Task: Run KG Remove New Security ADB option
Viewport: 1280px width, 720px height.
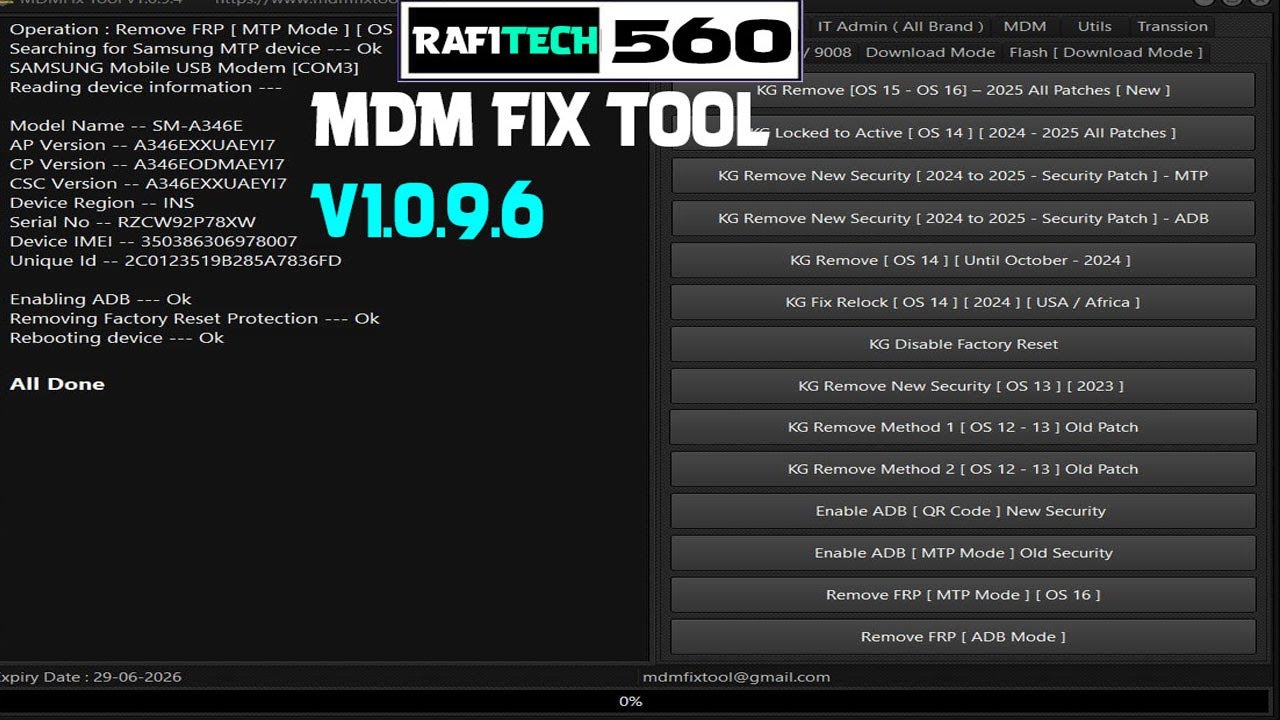Action: 963,218
